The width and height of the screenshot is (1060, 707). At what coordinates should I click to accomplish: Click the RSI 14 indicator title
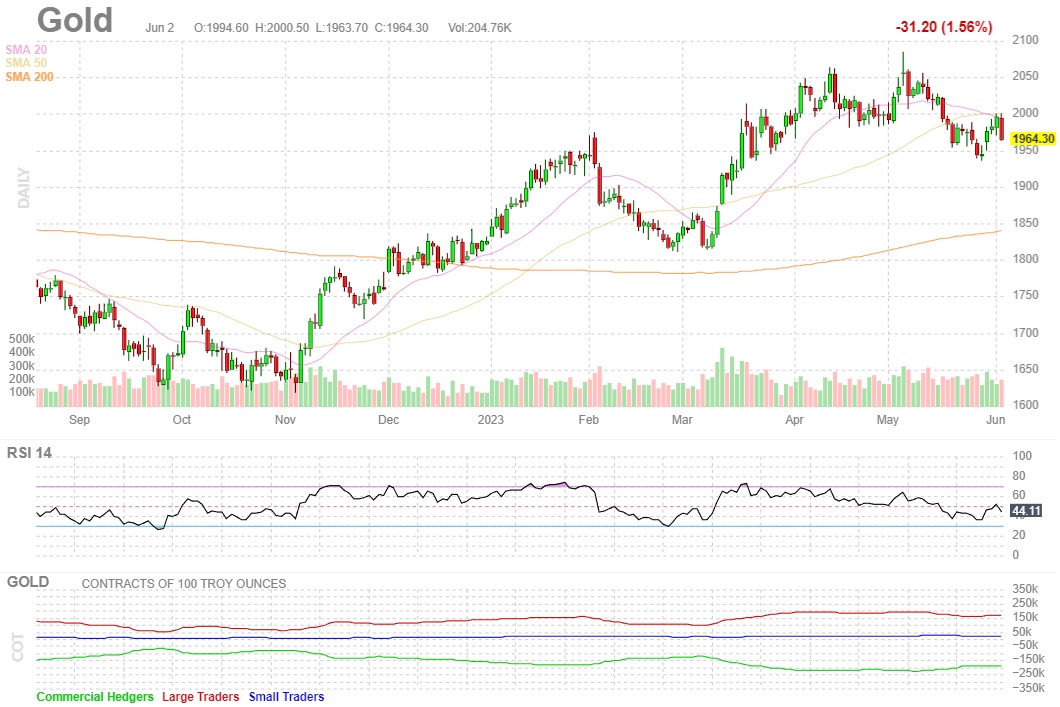point(29,453)
